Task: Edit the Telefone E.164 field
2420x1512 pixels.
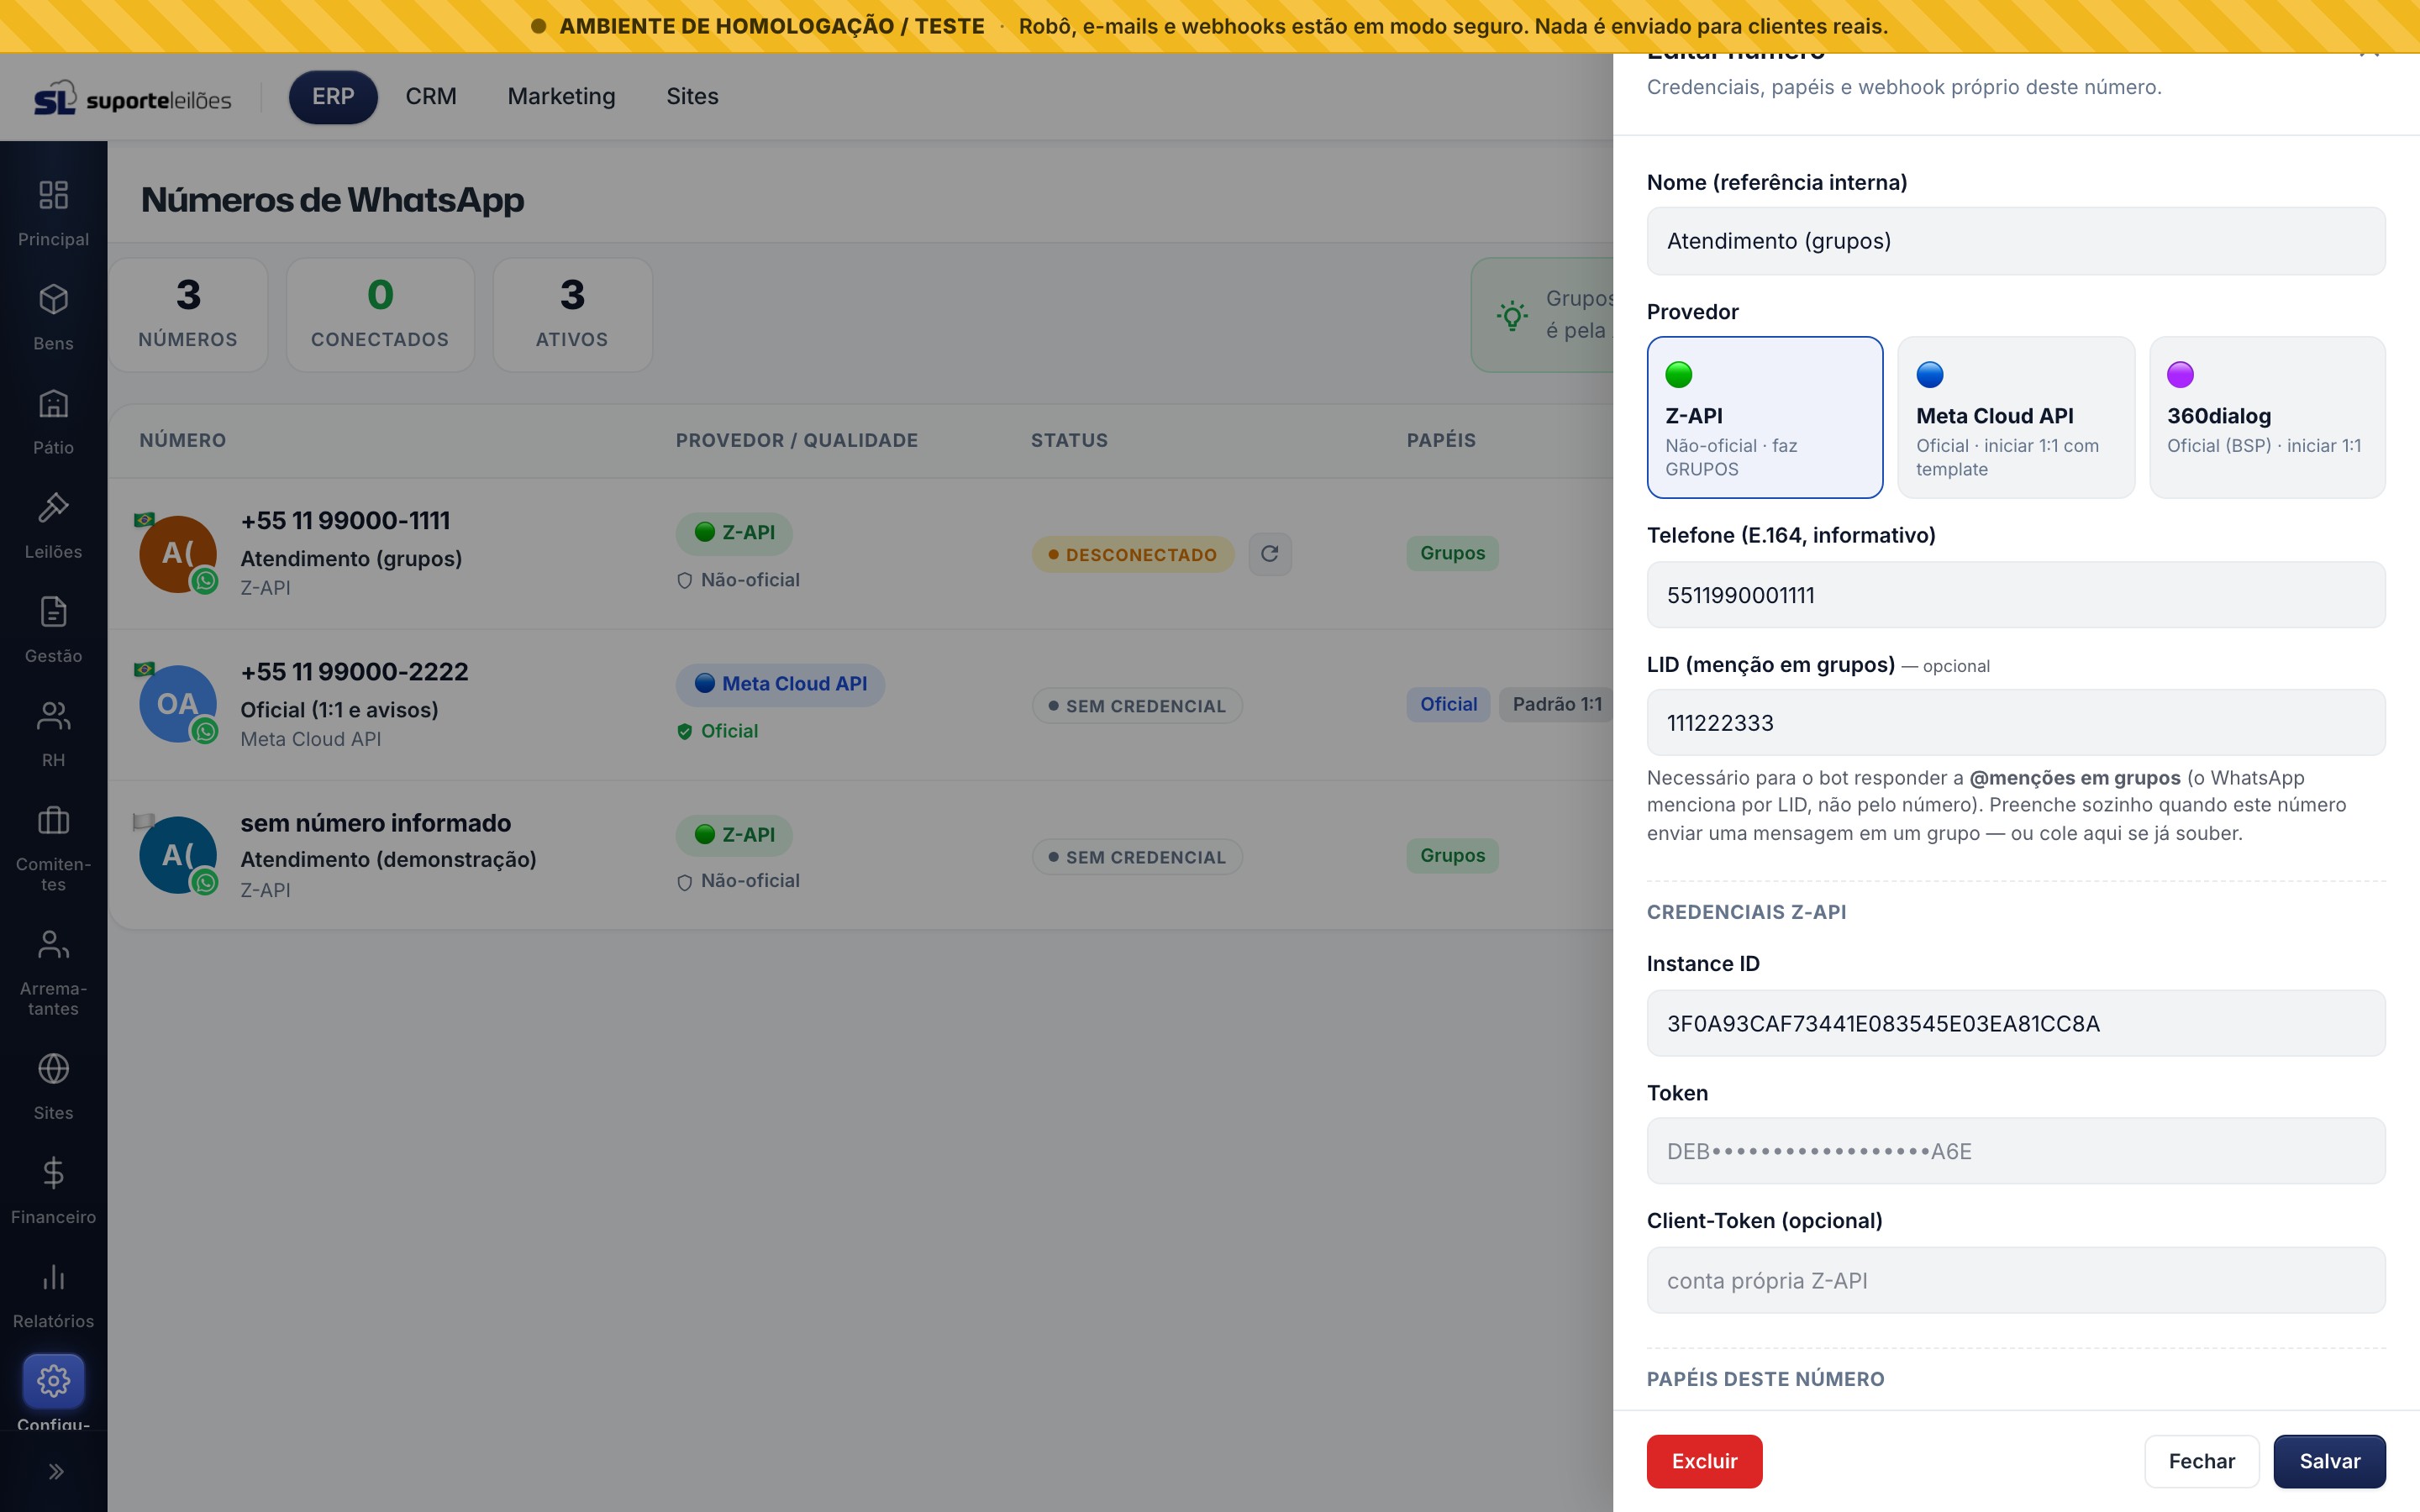Action: point(2016,595)
